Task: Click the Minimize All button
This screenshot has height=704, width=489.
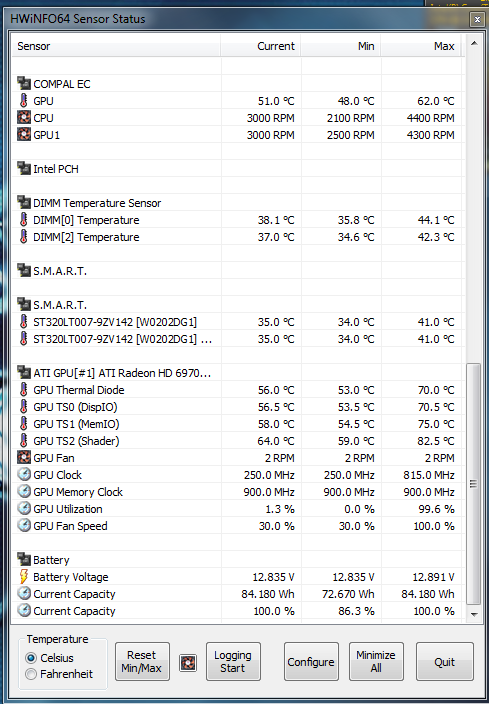Action: click(x=376, y=661)
